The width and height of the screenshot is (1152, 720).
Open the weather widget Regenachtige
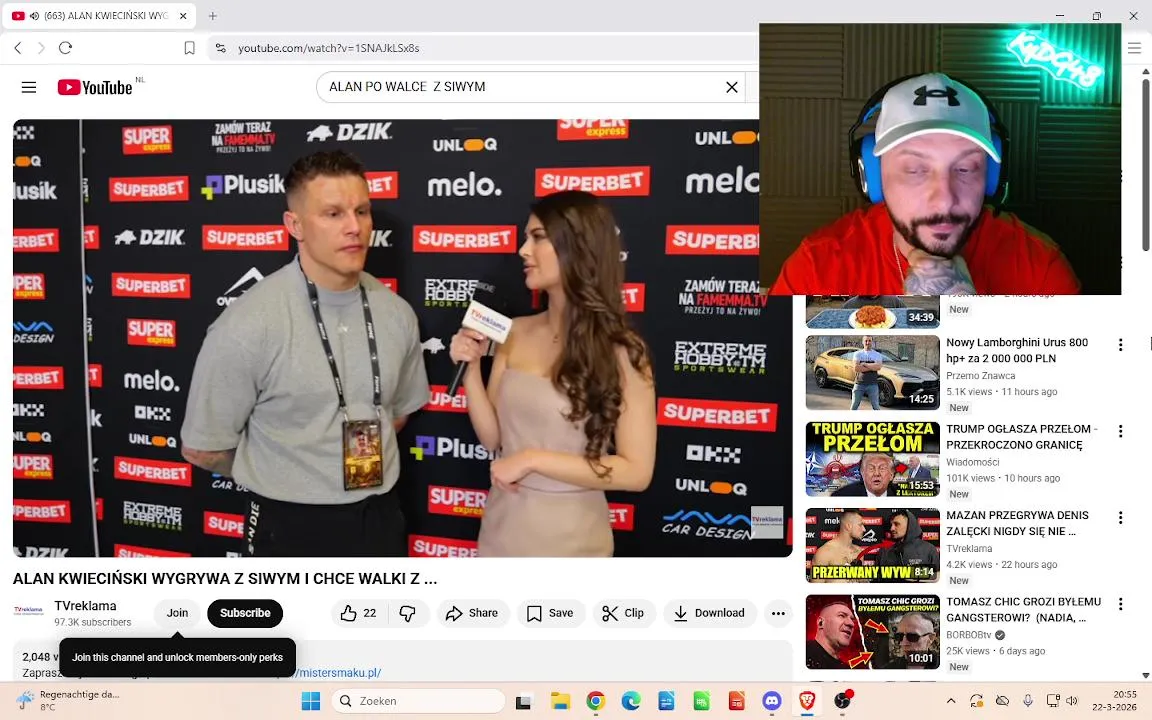tap(68, 700)
